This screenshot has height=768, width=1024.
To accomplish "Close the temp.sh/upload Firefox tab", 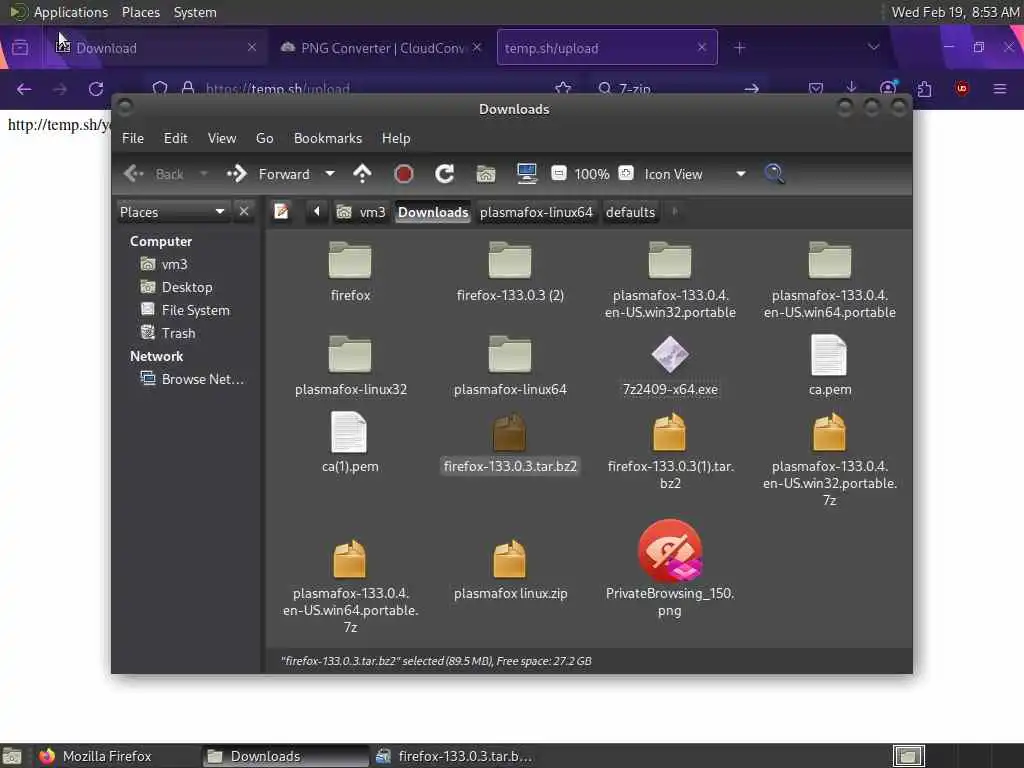I will [701, 47].
